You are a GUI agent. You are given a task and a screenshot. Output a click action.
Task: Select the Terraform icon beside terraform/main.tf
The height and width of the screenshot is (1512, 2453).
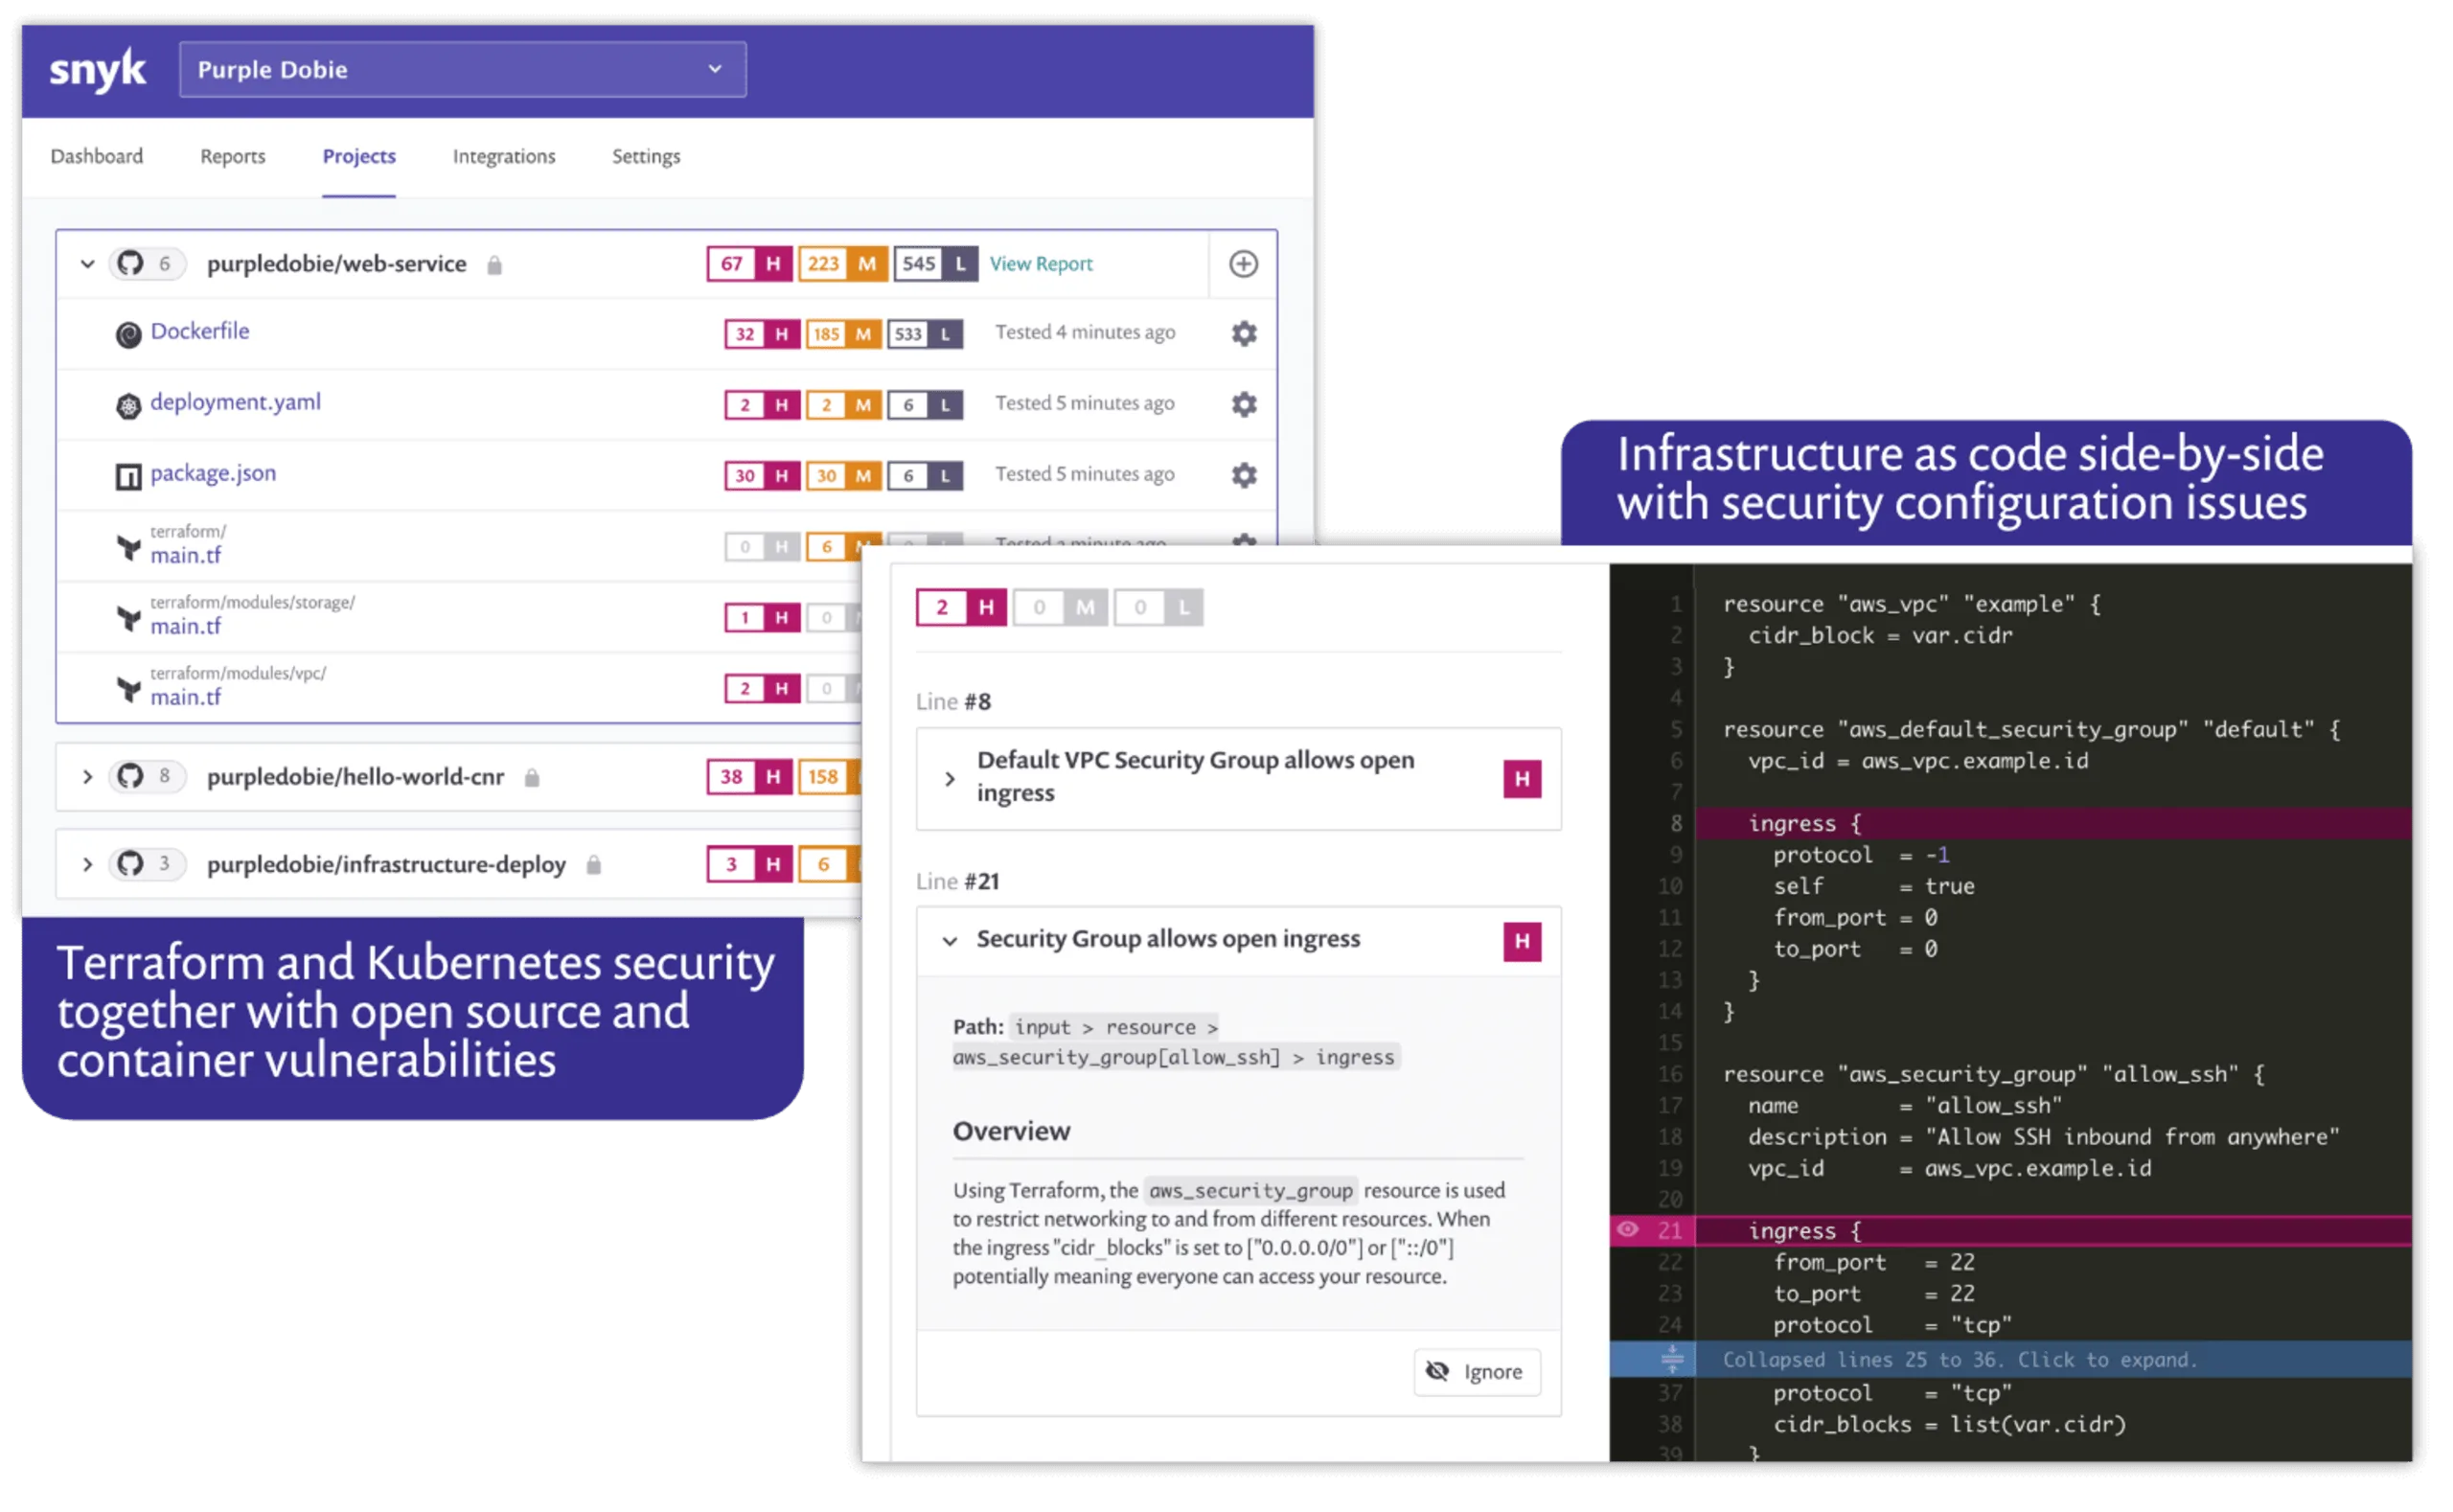[128, 548]
